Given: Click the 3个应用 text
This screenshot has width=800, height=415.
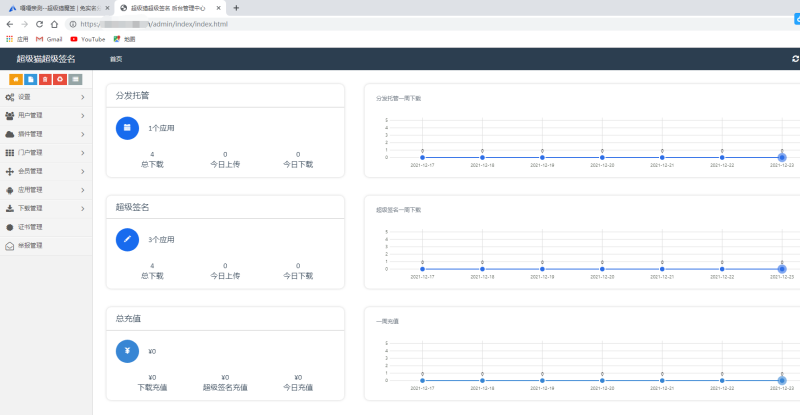Looking at the screenshot, I should point(161,239).
